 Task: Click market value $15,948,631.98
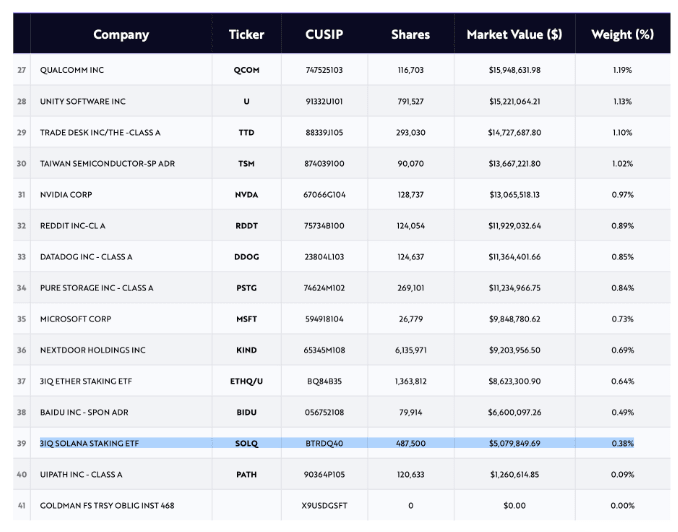(515, 70)
